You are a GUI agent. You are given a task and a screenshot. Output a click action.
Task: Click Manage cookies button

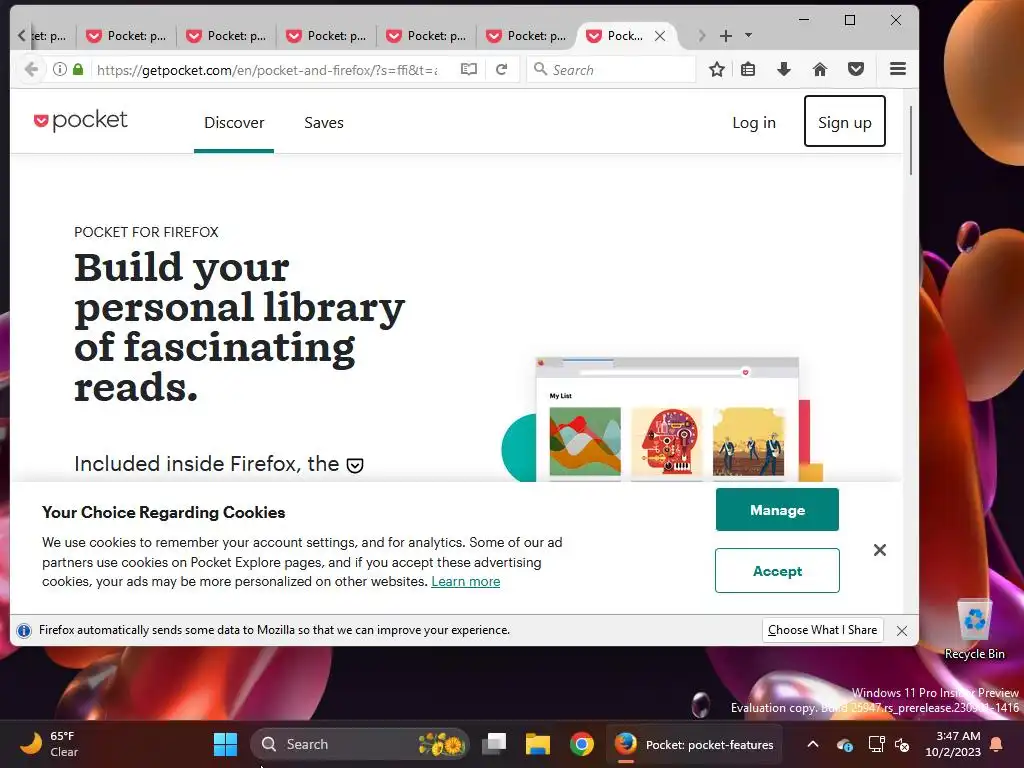tap(777, 510)
